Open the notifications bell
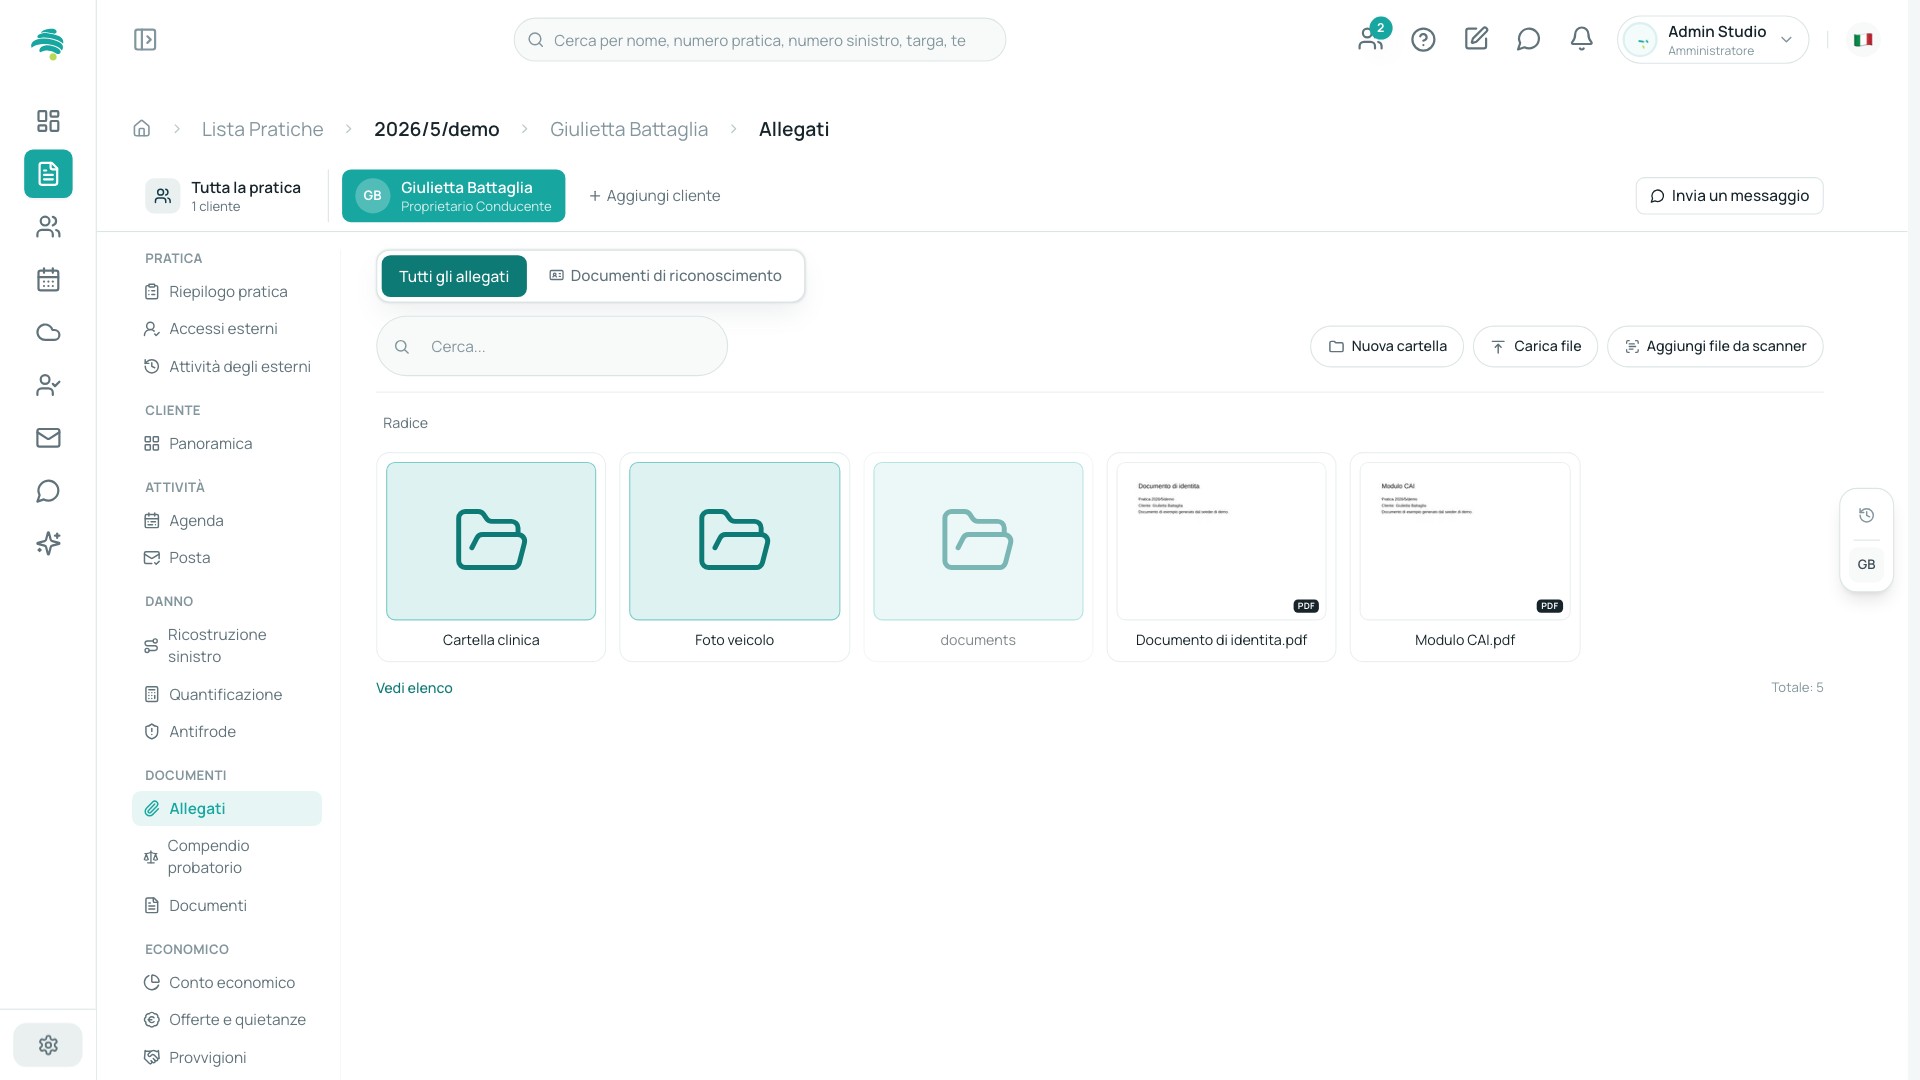The image size is (1920, 1080). [1581, 39]
